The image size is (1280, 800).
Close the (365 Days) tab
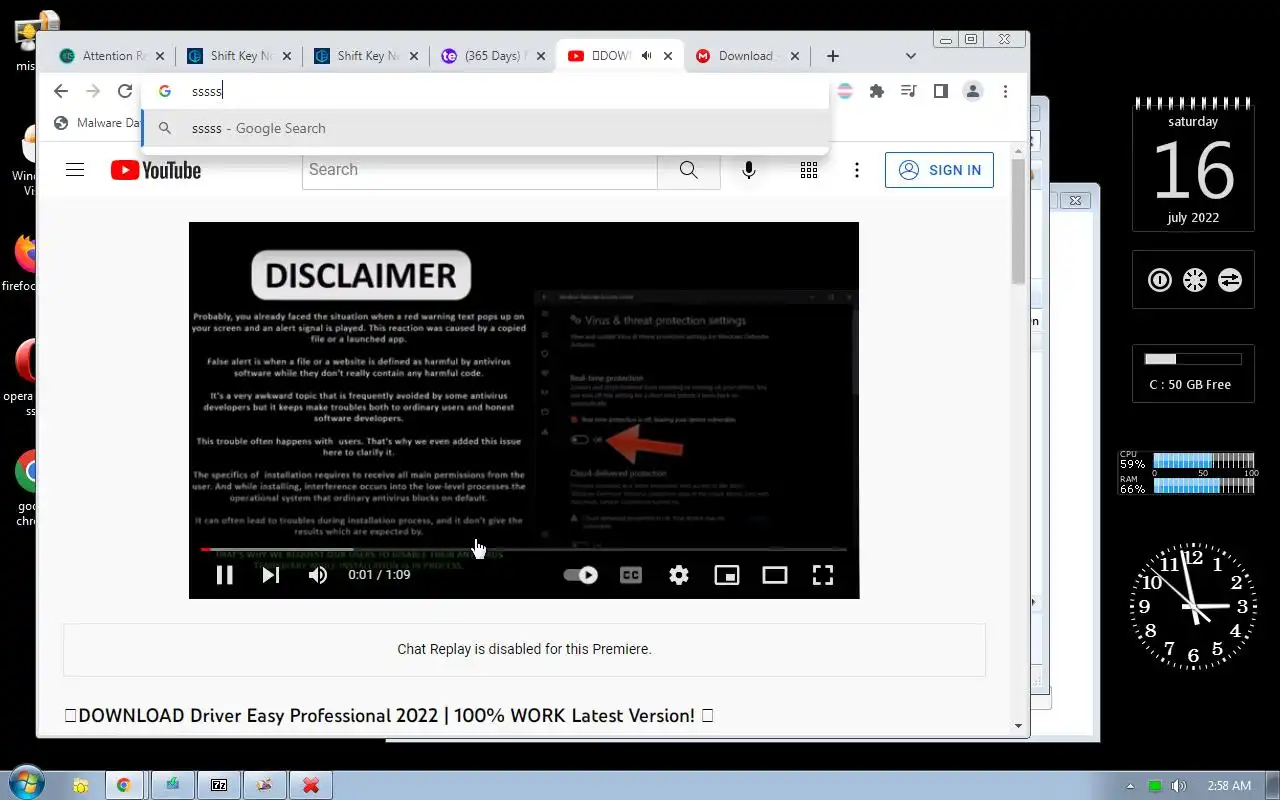pos(541,56)
